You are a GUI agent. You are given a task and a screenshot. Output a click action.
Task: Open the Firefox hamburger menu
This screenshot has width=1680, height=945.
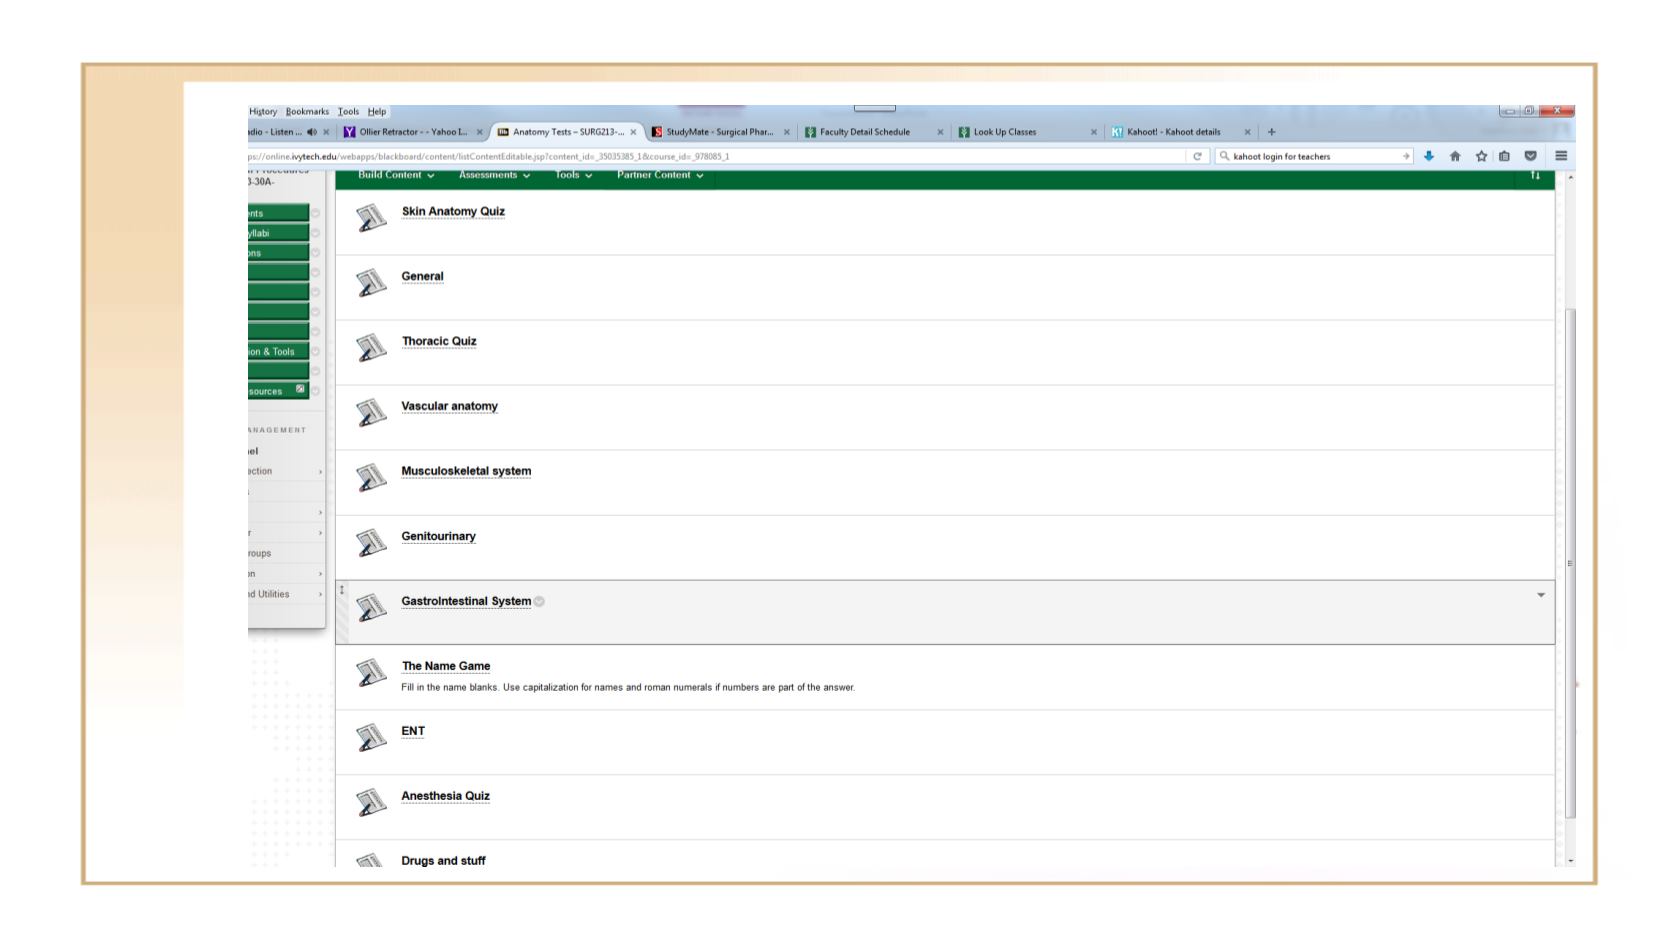click(x=1561, y=156)
